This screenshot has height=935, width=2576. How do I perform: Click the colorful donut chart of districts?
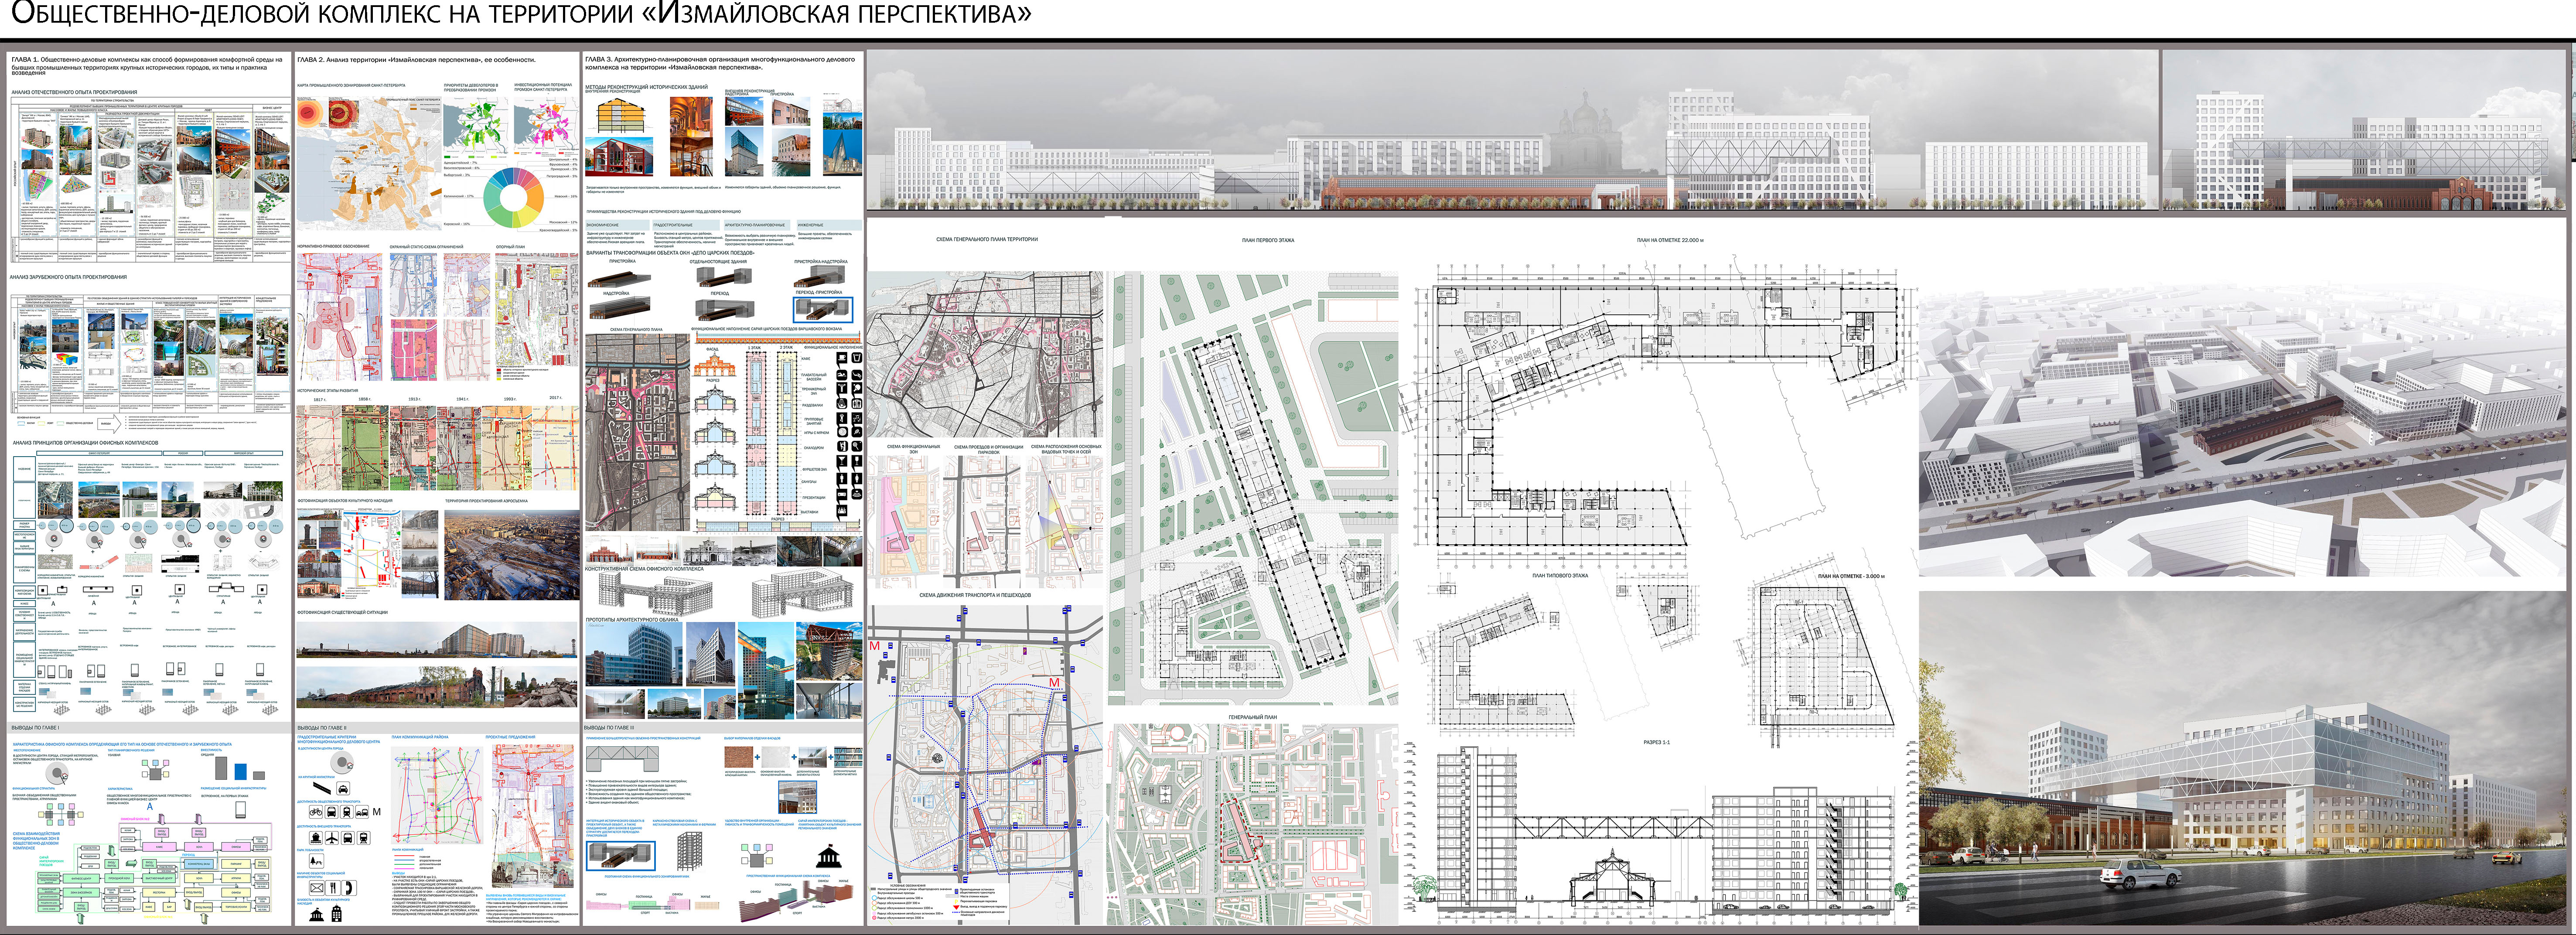pos(514,197)
